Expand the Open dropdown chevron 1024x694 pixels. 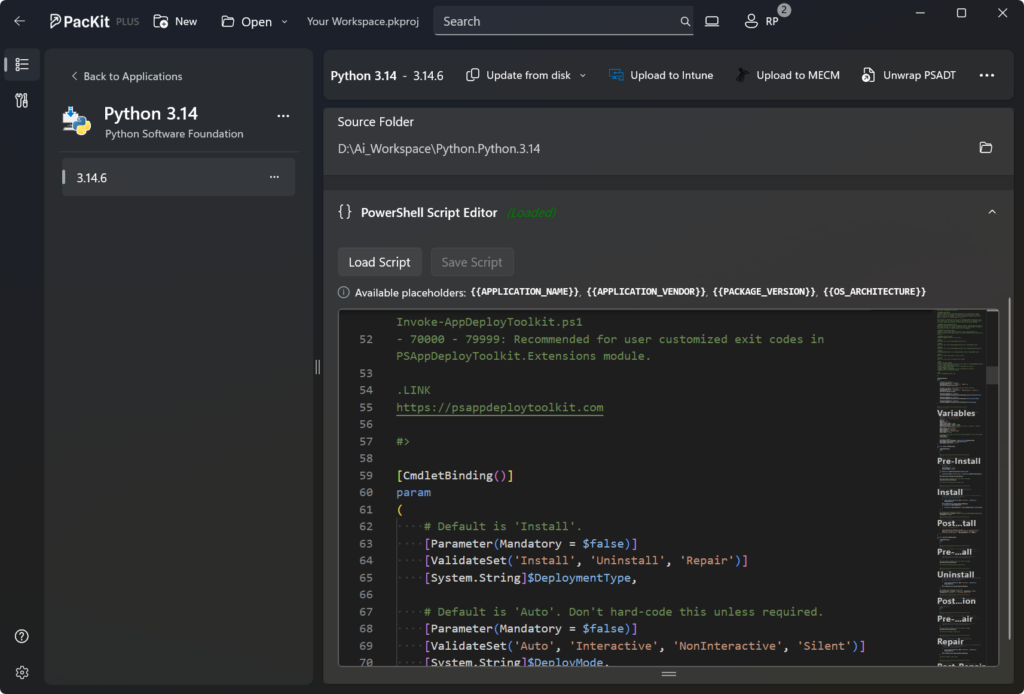(285, 22)
